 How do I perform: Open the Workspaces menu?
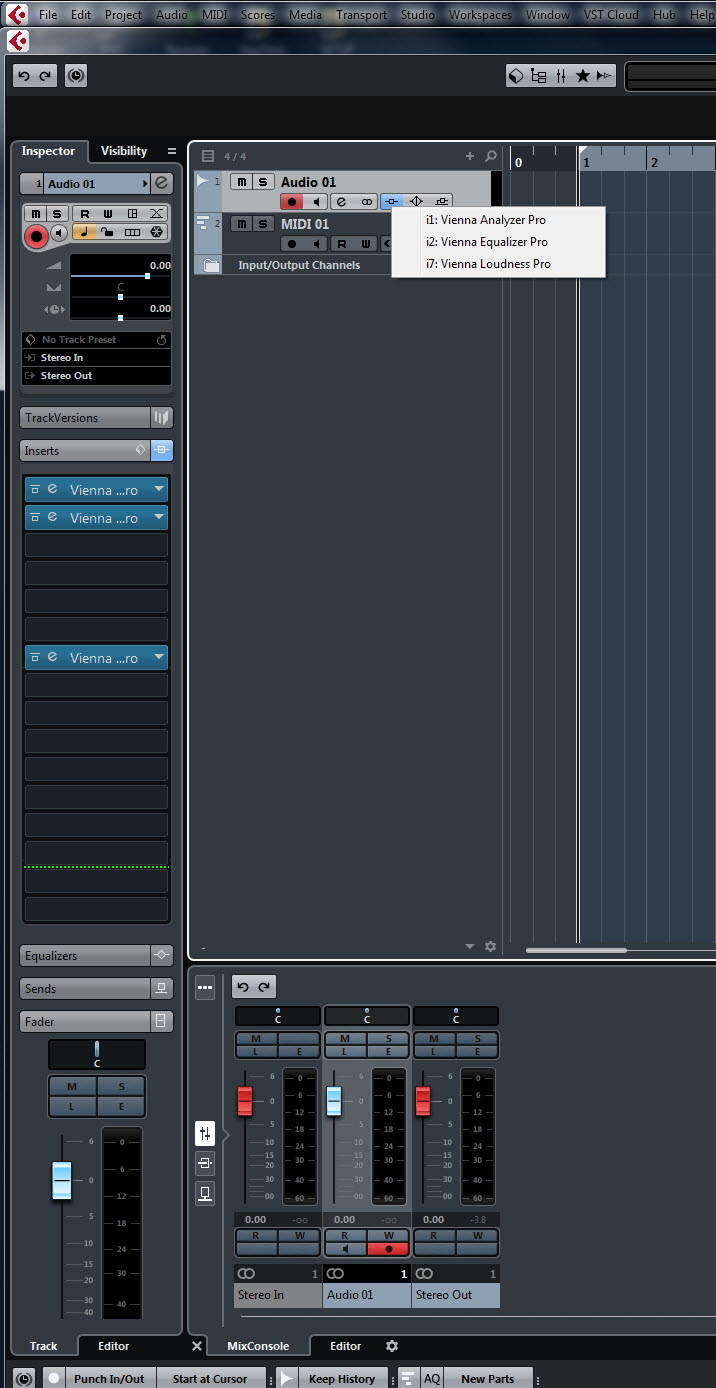click(x=480, y=15)
